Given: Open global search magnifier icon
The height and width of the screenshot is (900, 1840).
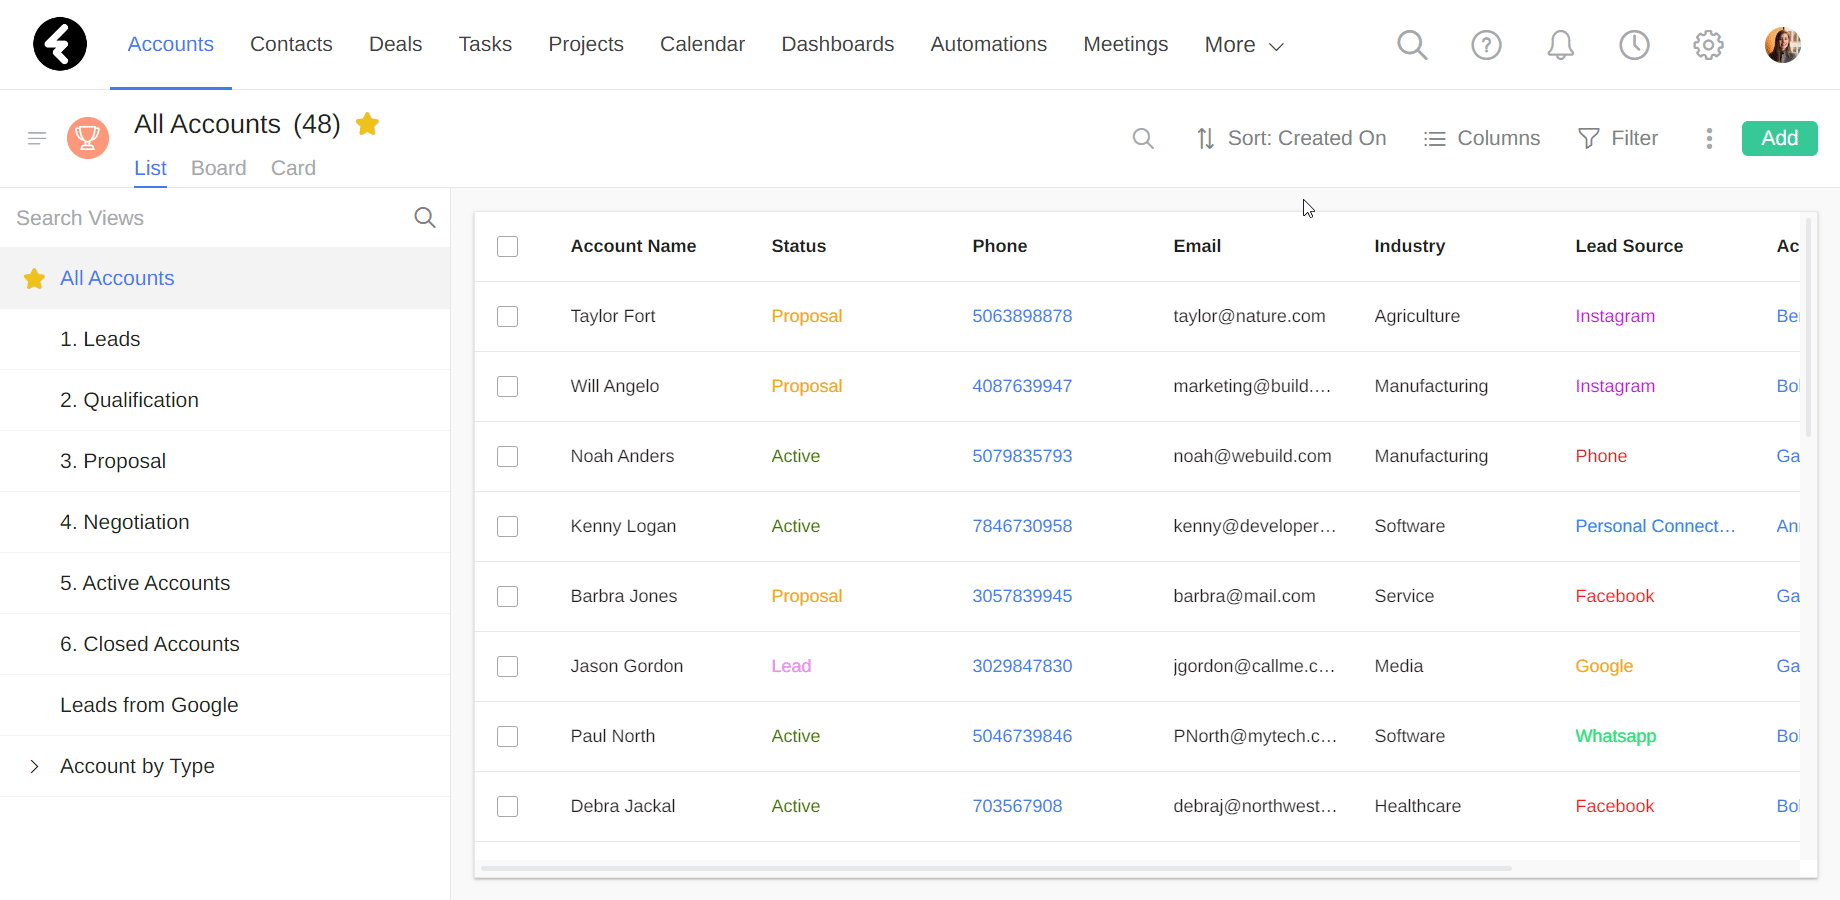Looking at the screenshot, I should point(1412,44).
